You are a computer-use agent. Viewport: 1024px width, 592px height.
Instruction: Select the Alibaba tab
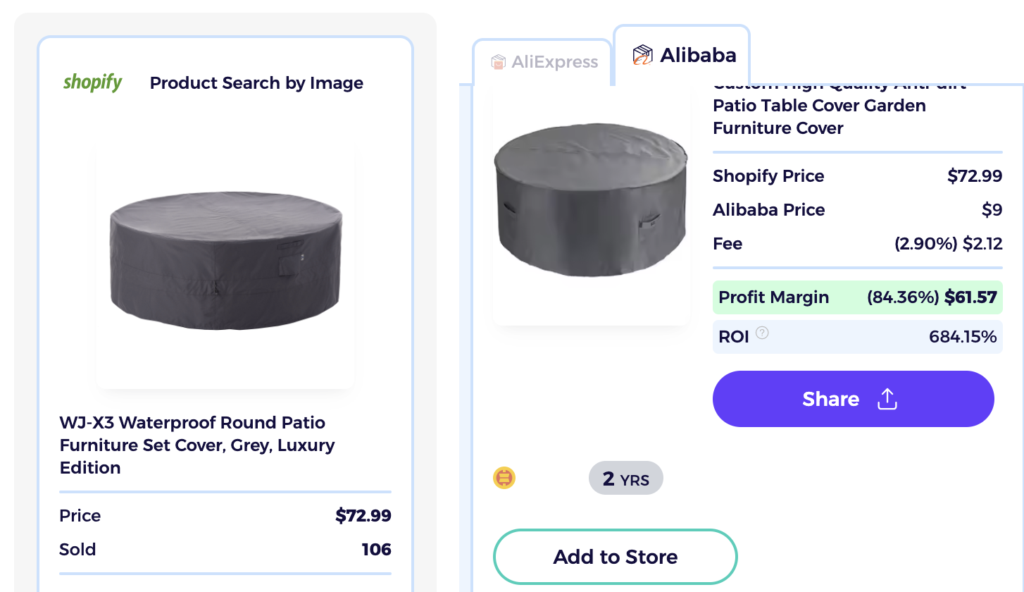click(x=683, y=55)
